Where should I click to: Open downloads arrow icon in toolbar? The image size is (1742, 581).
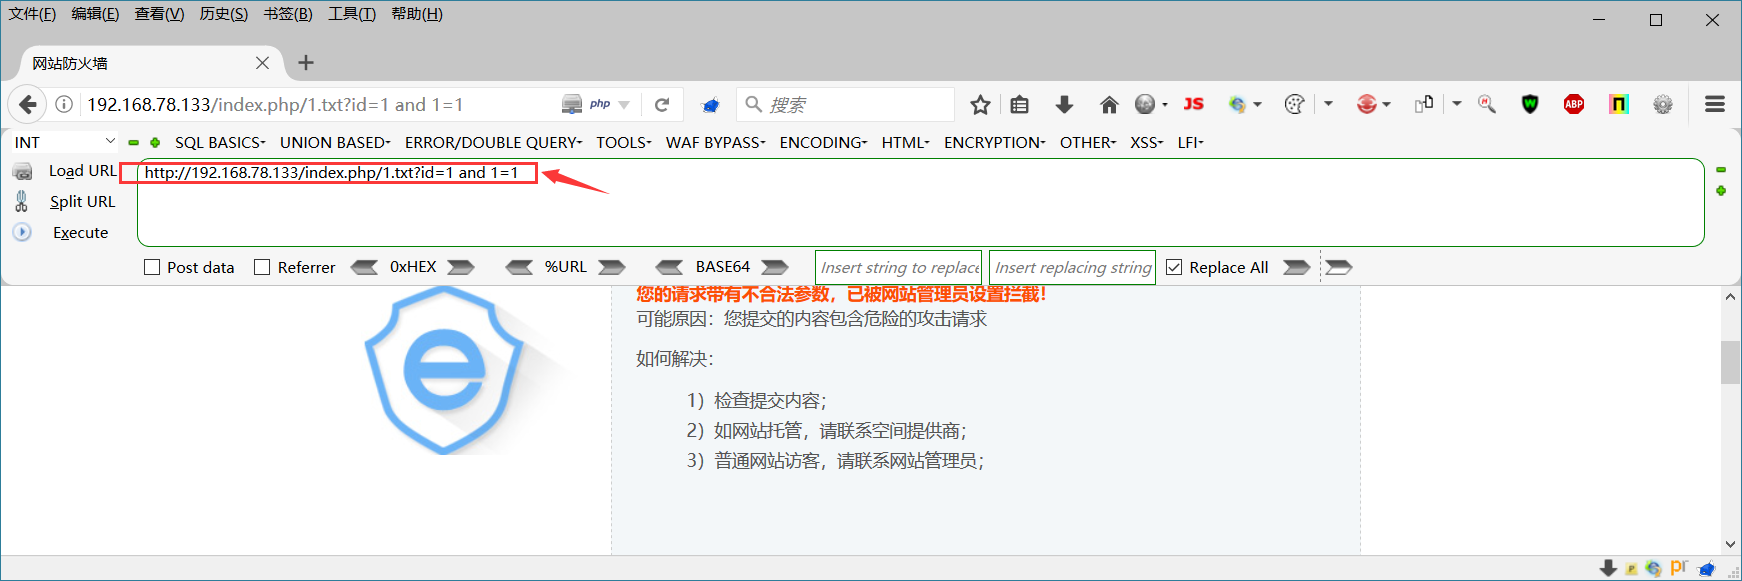(1064, 104)
